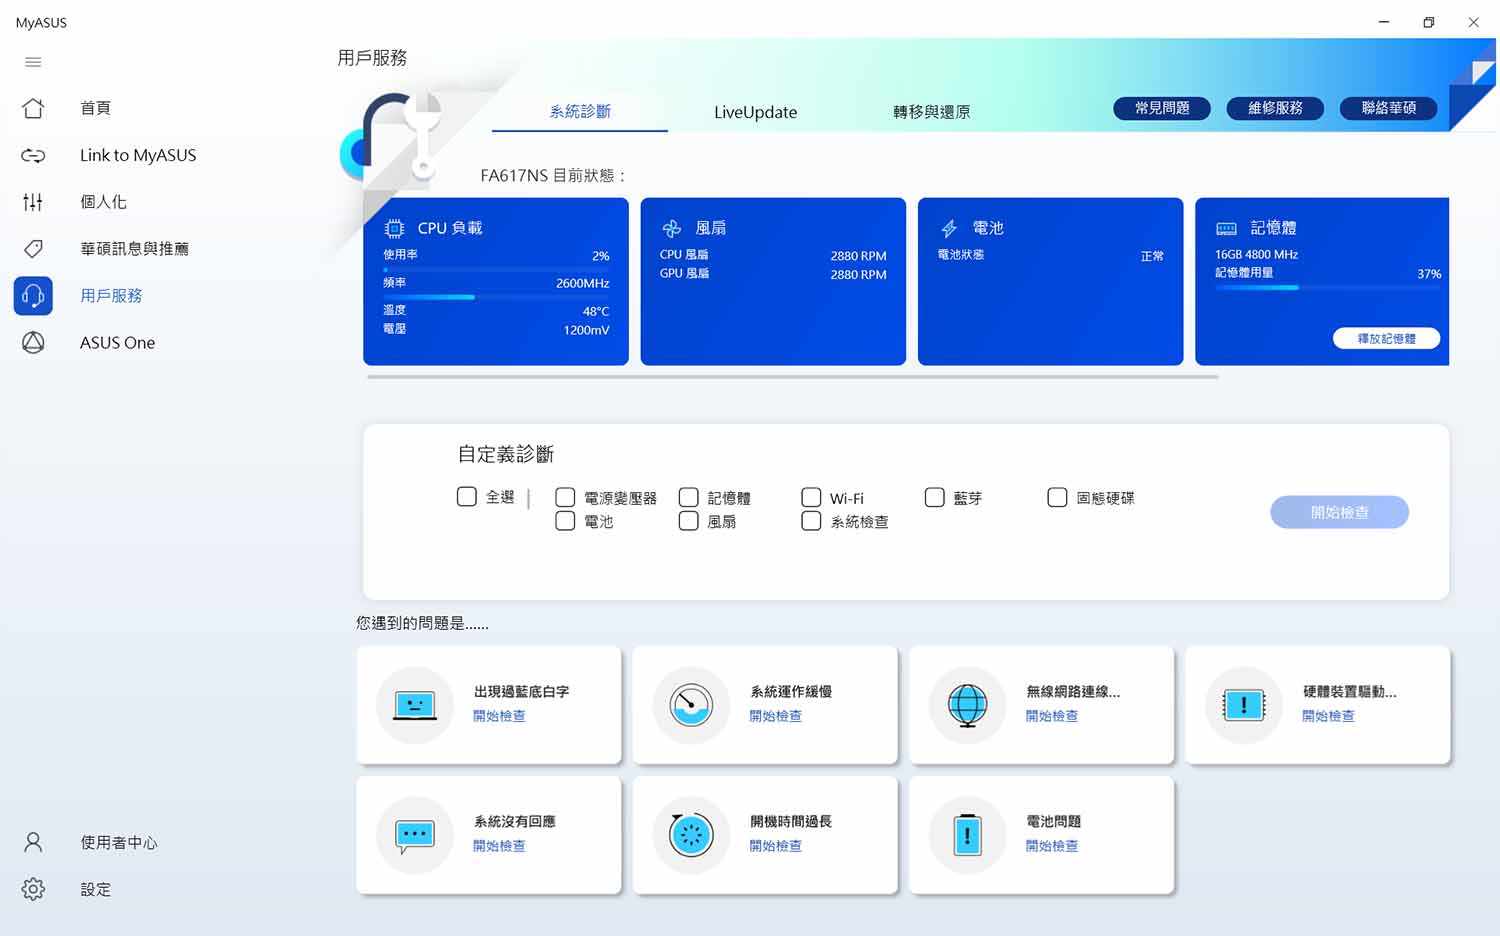Click the horizontal scrollbar below status cards
Screen dimensions: 1500x936
tap(792, 377)
